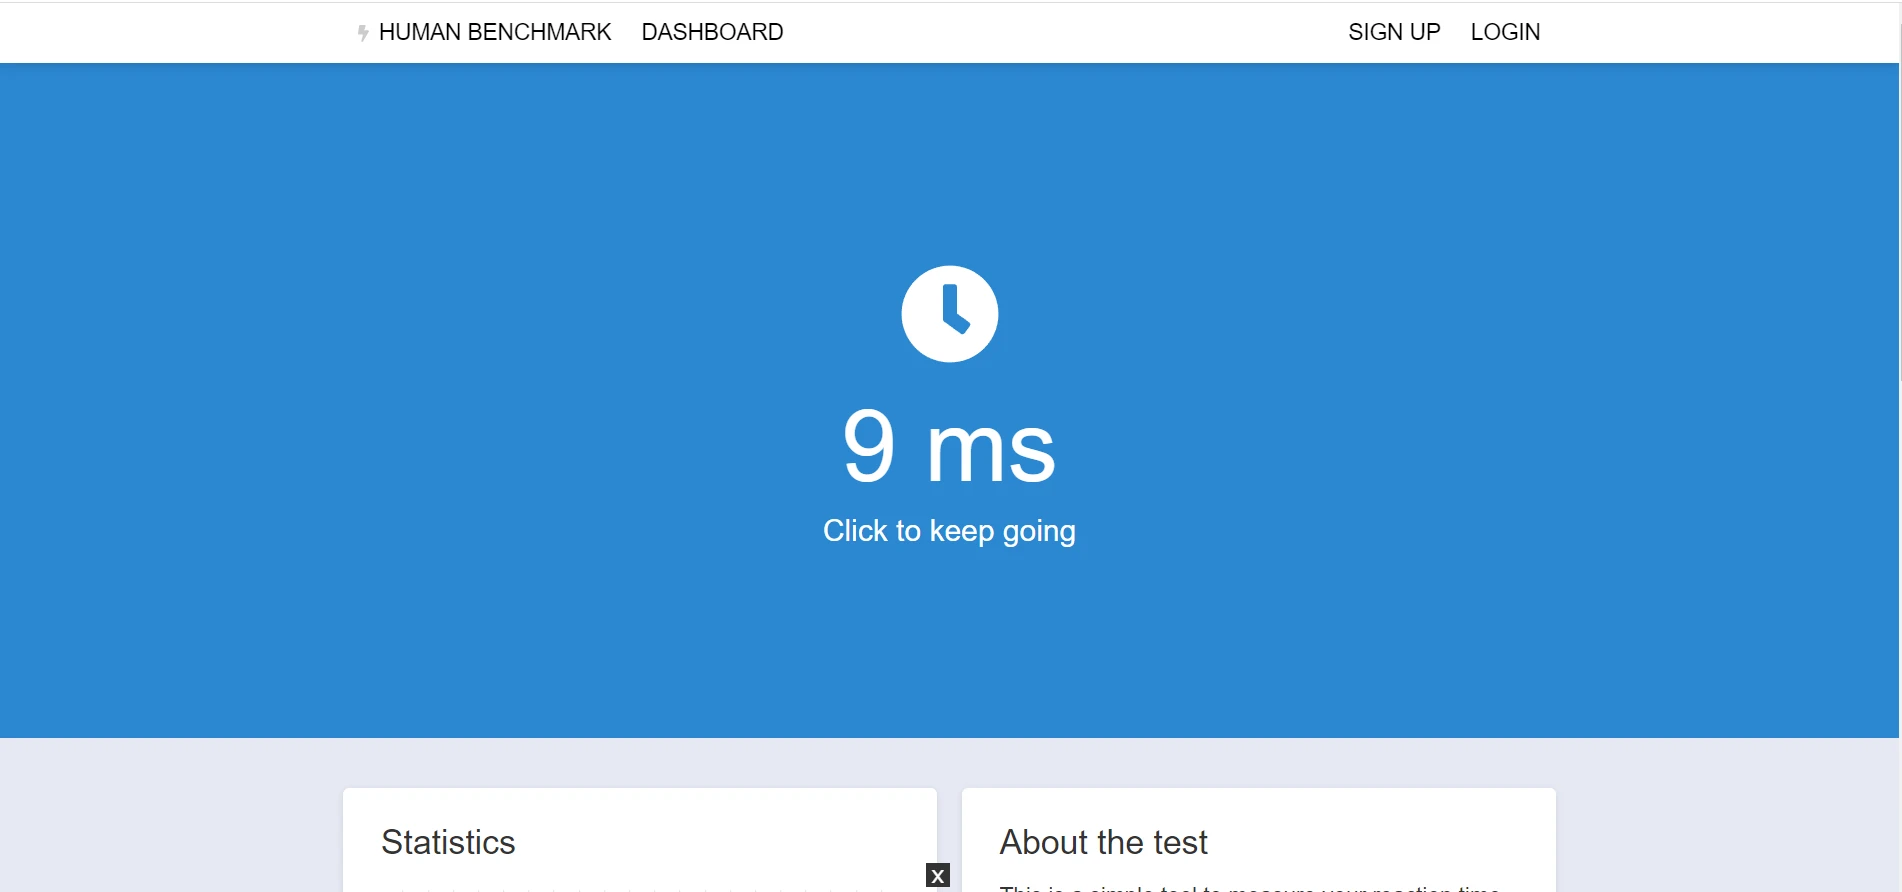The width and height of the screenshot is (1902, 892).
Task: Go to the Dashboard page
Action: [x=712, y=32]
